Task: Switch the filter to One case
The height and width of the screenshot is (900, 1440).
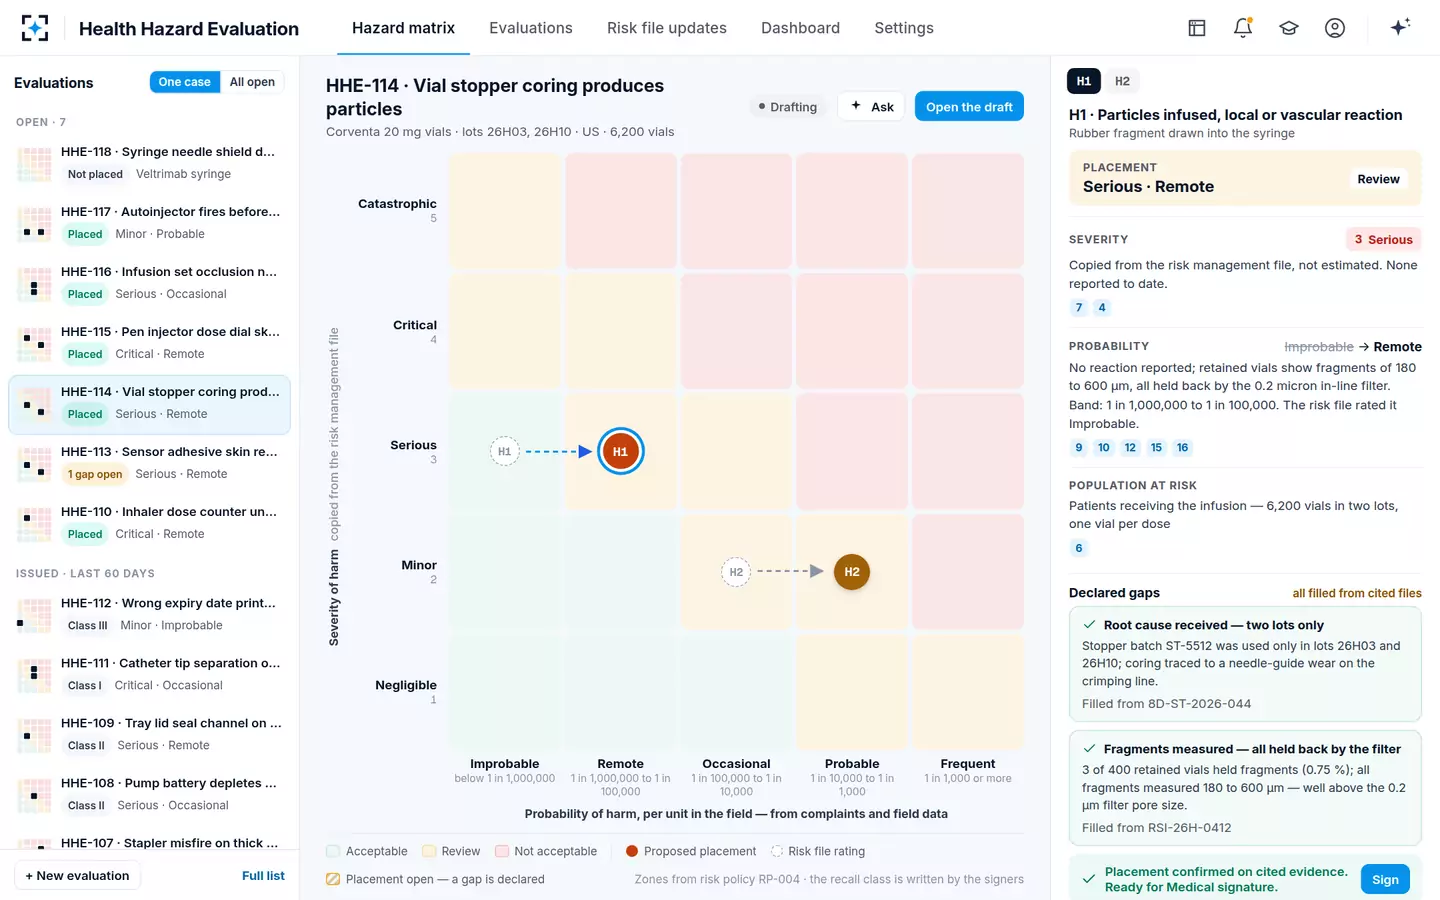Action: (x=184, y=82)
